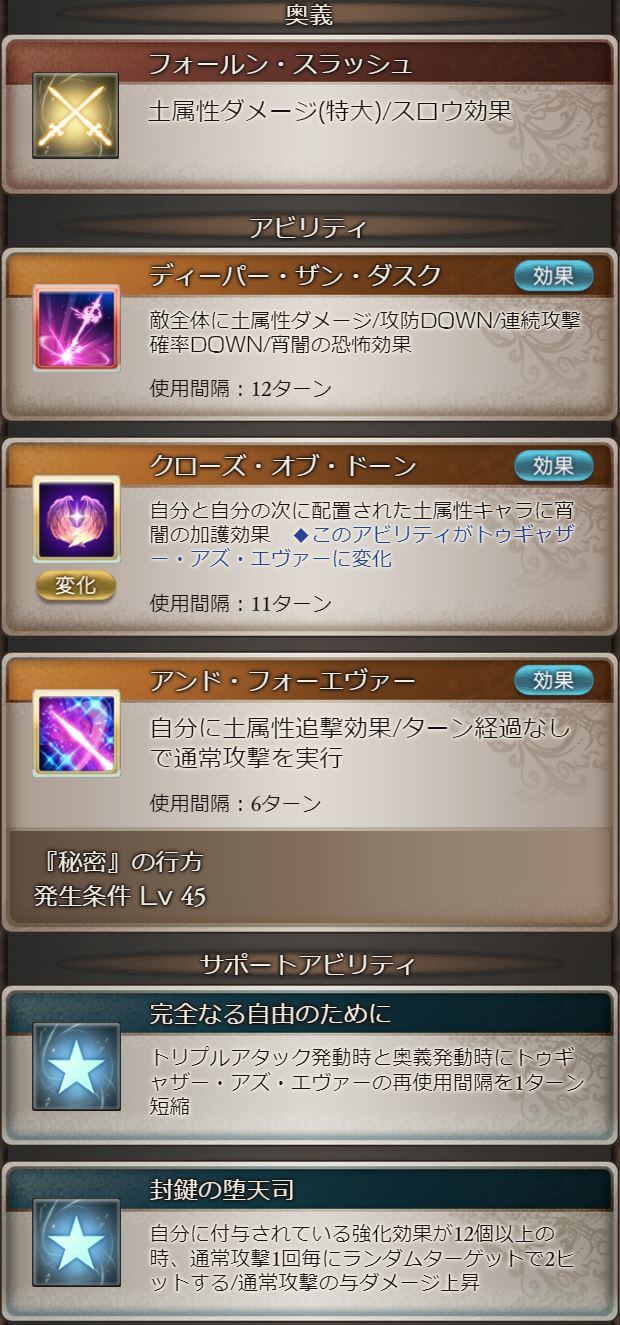Click the クローズ・オブ・ドーン ability title
620x1325 pixels.
click(282, 467)
